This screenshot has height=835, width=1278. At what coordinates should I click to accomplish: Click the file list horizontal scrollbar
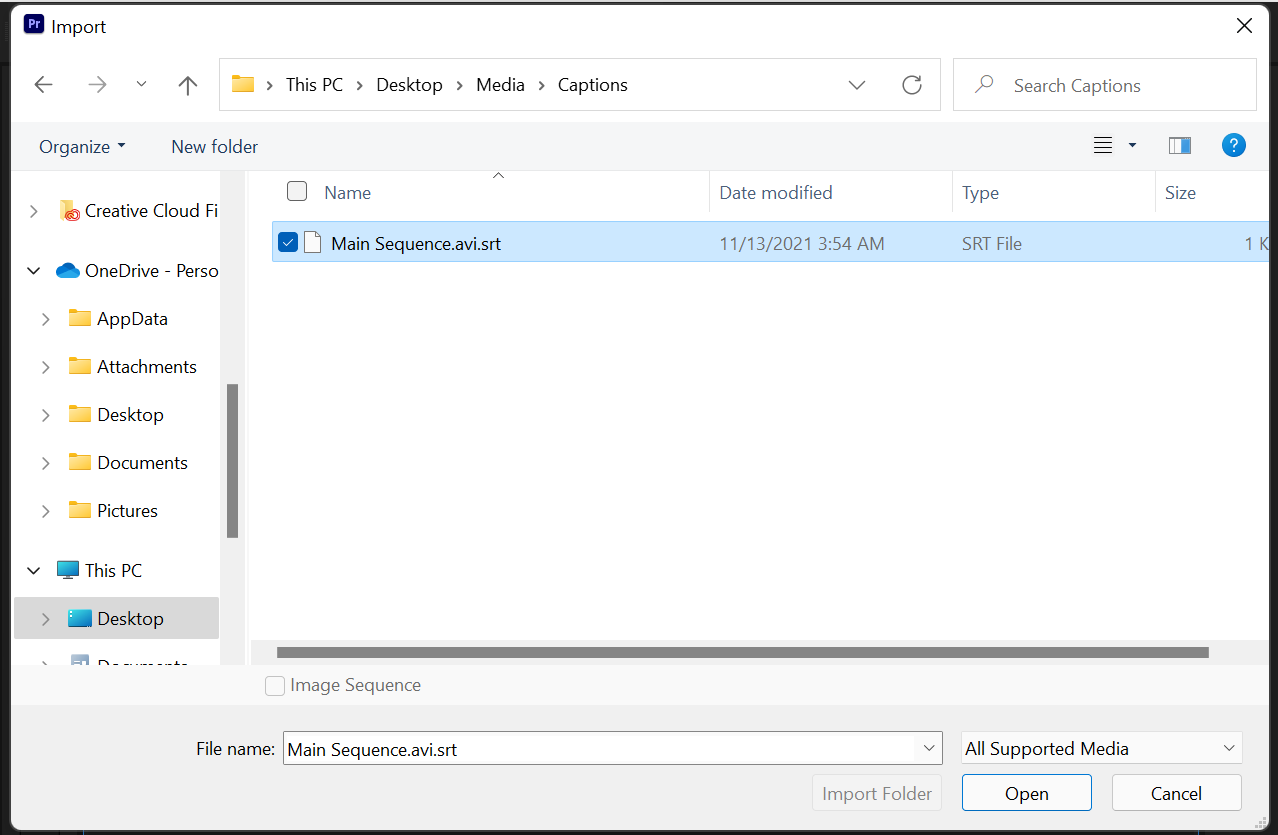pyautogui.click(x=743, y=652)
